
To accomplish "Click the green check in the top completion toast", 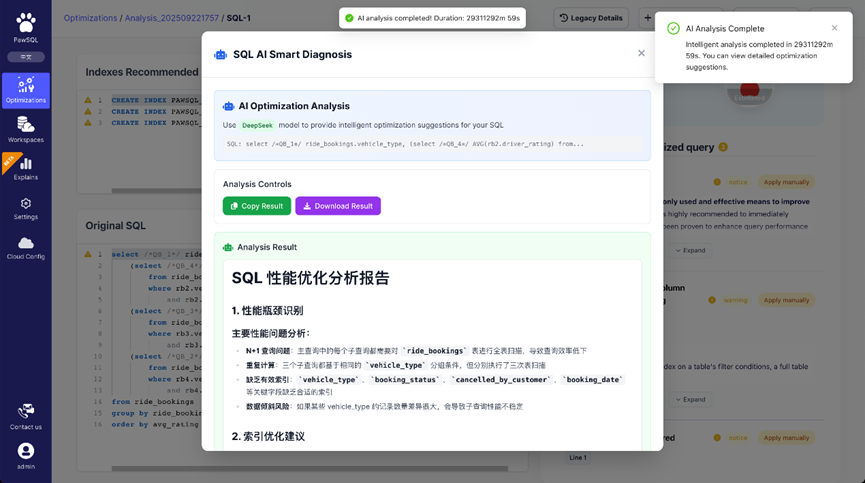I will [x=349, y=18].
